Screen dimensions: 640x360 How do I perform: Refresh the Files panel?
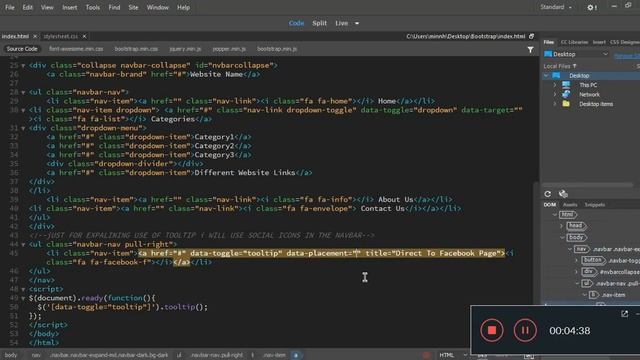coord(548,194)
